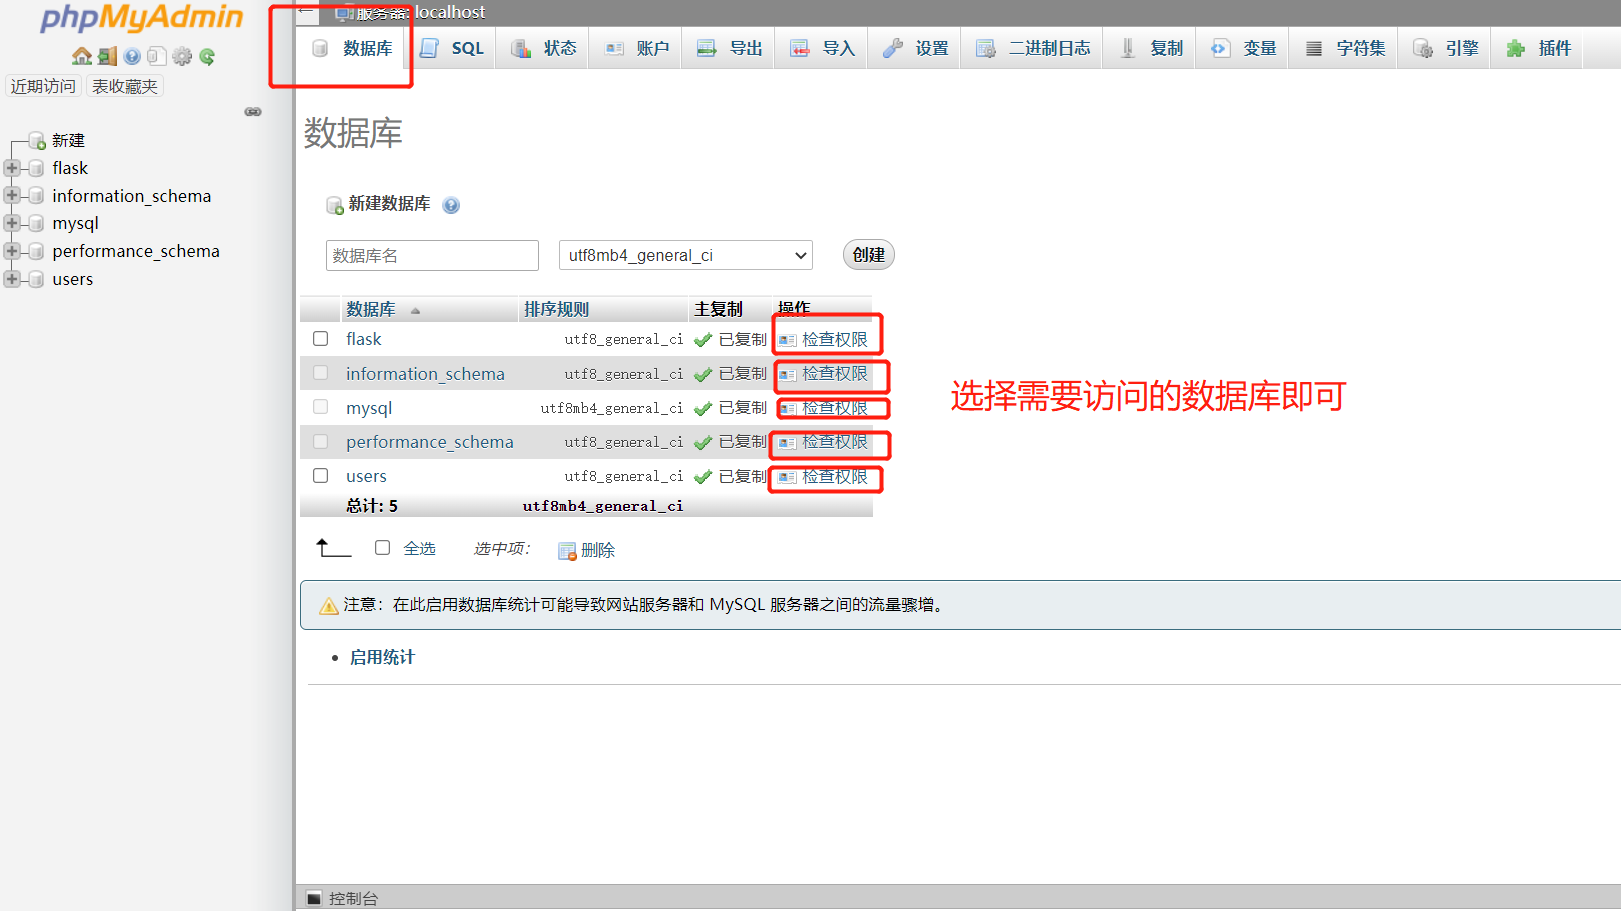Click inside the 数据库名 input field
The width and height of the screenshot is (1621, 911).
432,255
